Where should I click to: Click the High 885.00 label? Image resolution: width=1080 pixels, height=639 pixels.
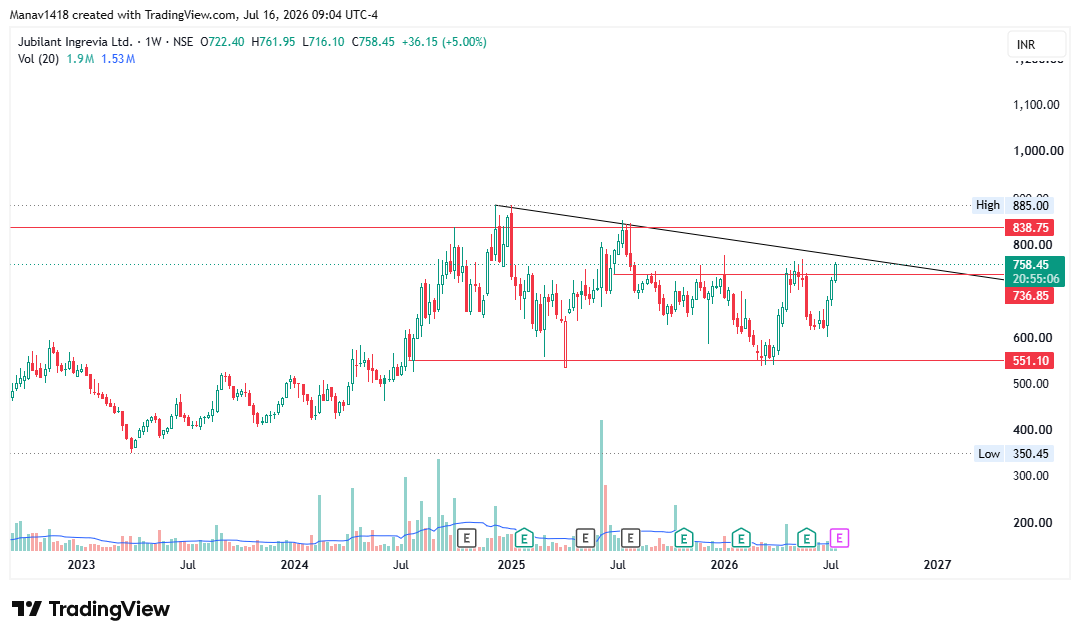pyautogui.click(x=1012, y=205)
